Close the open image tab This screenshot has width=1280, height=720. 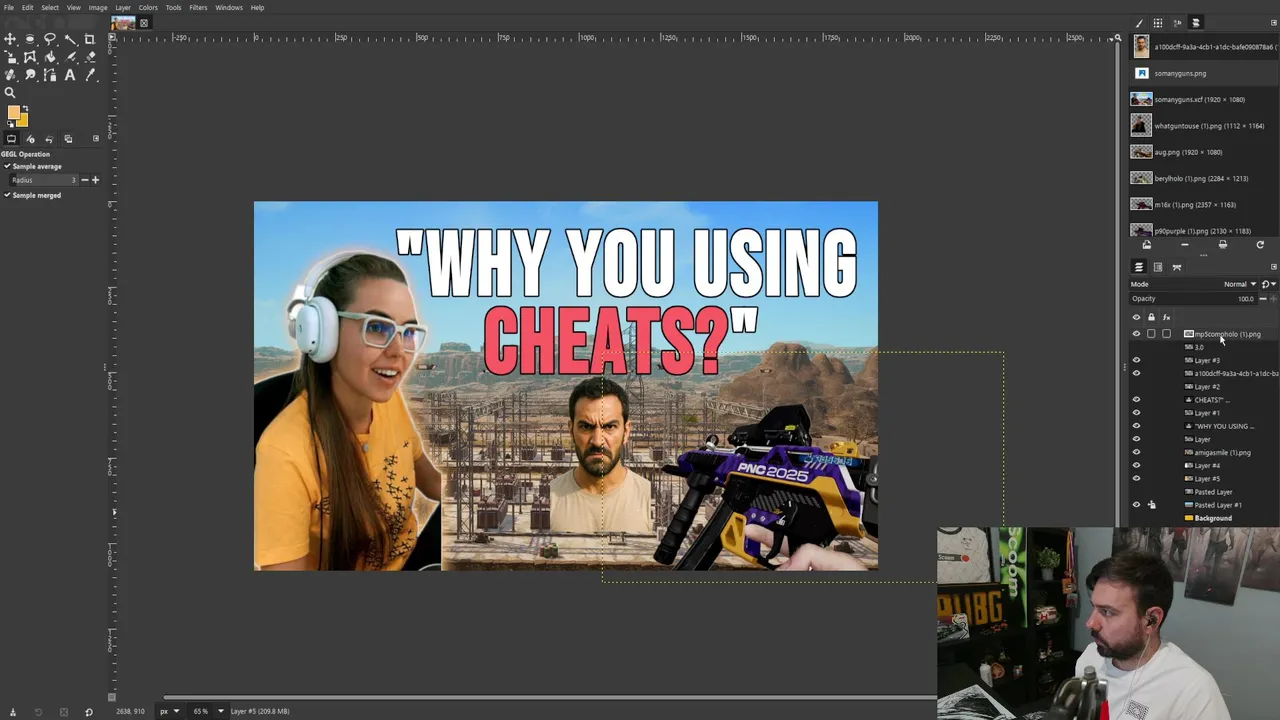pos(143,23)
